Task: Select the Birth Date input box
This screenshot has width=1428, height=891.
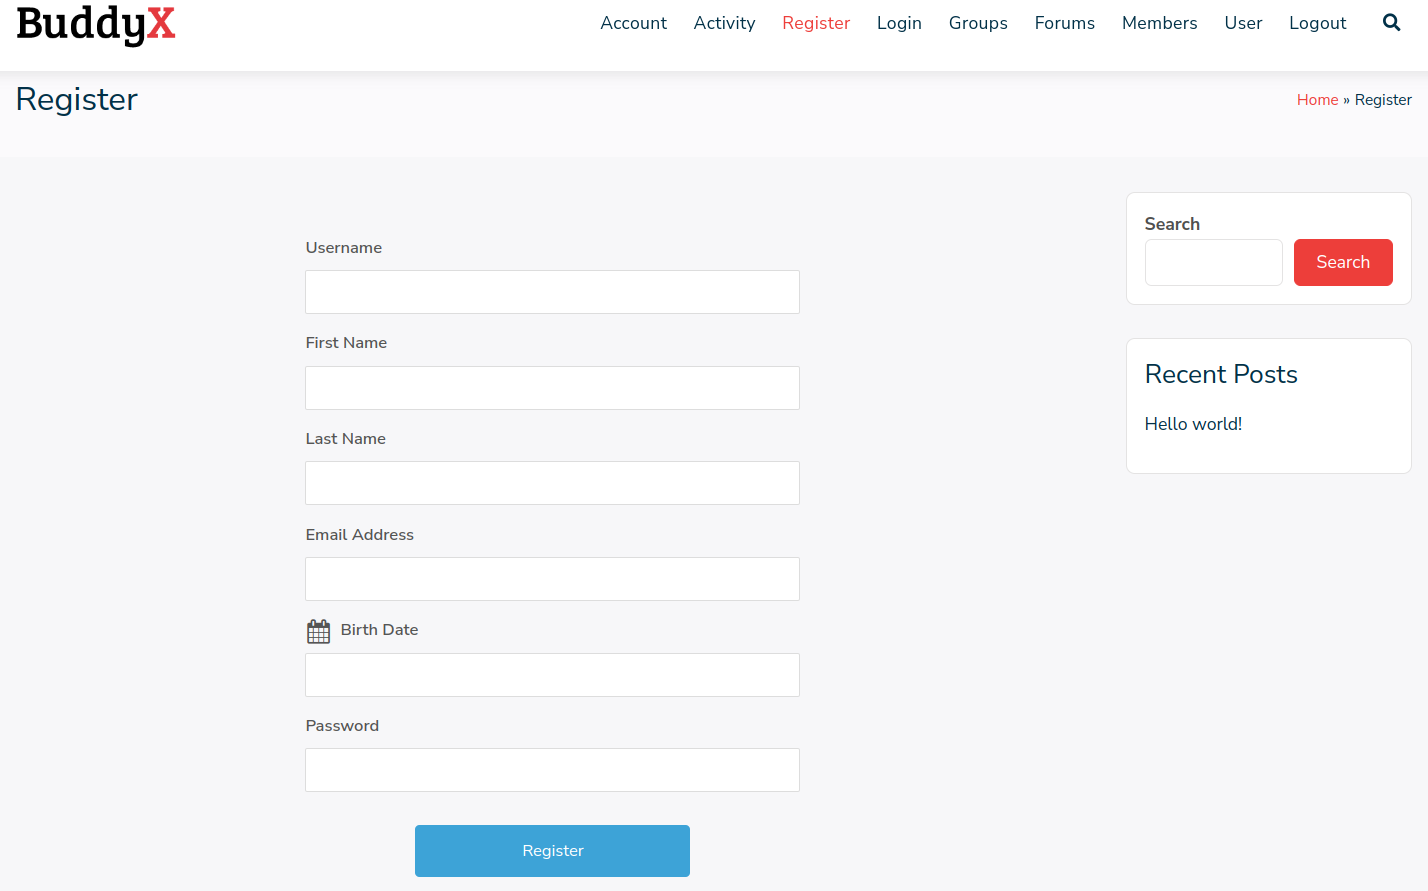Action: 552,675
